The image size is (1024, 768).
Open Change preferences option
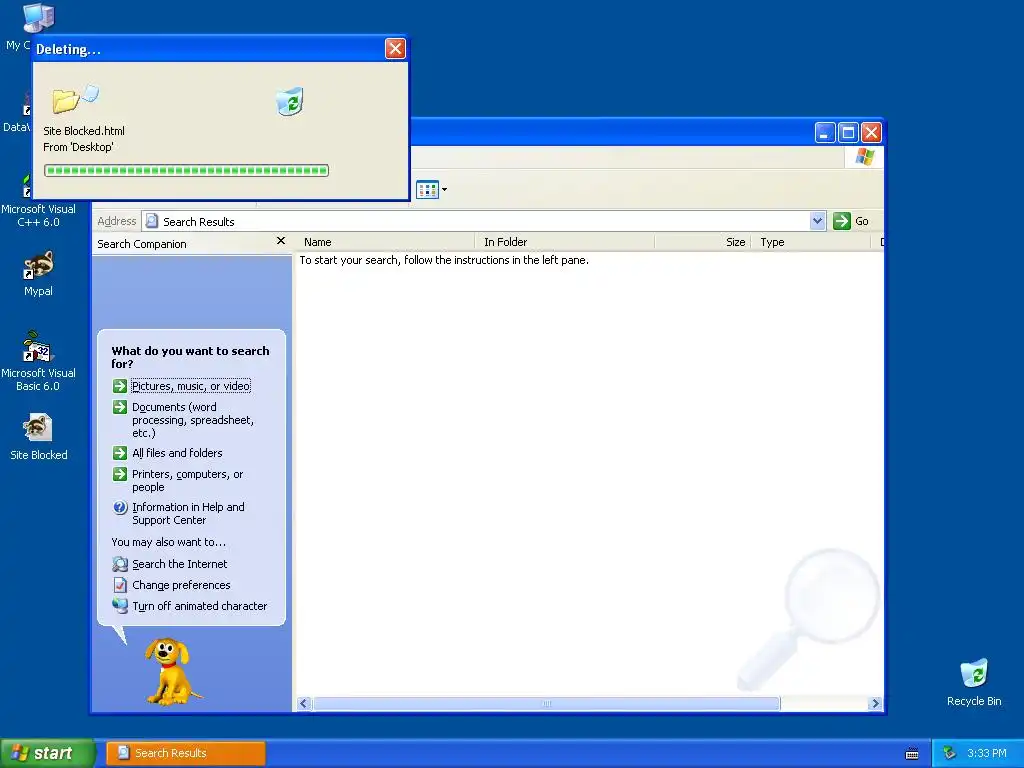click(181, 585)
